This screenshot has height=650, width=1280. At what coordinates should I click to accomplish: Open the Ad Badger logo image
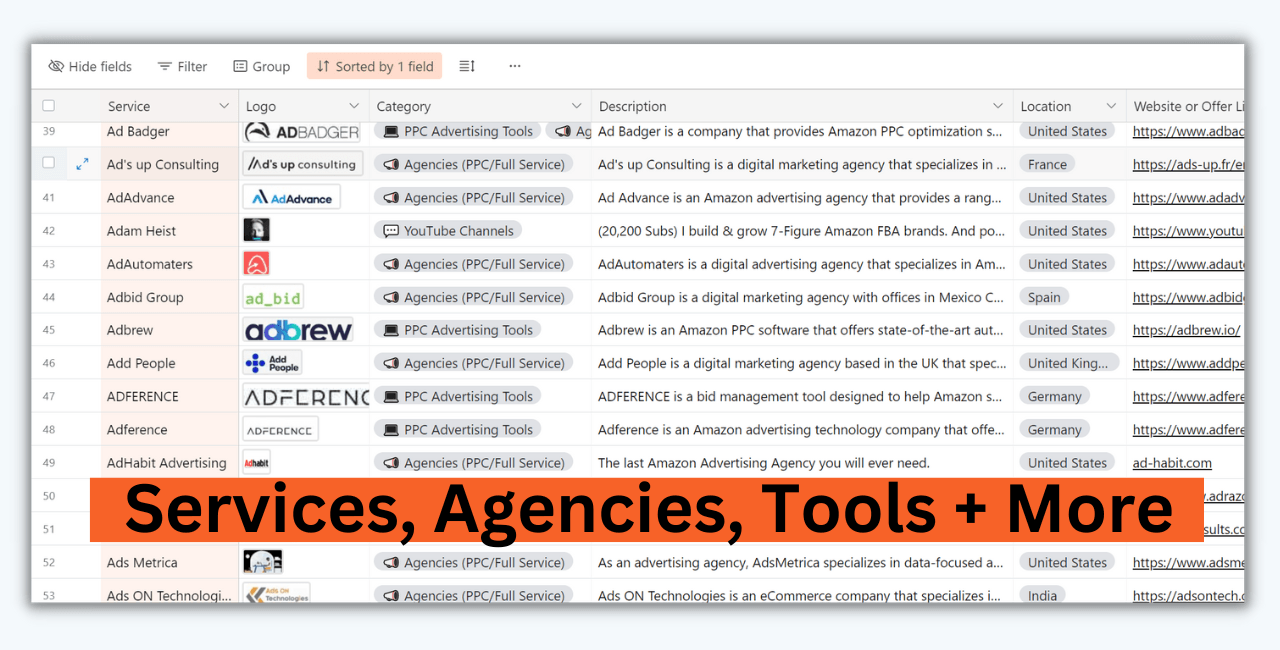tap(301, 131)
